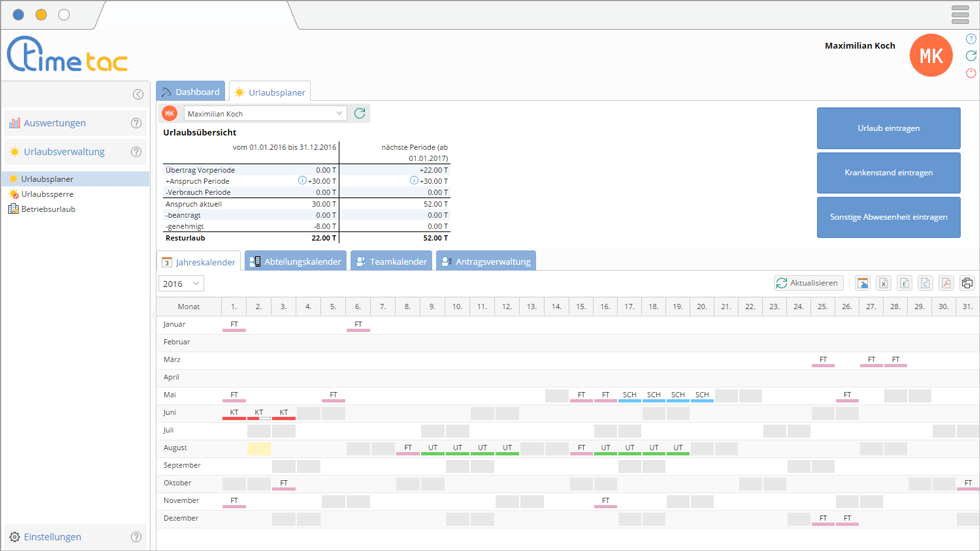Click the red power logout icon
Image resolution: width=980 pixels, height=551 pixels.
[x=970, y=73]
